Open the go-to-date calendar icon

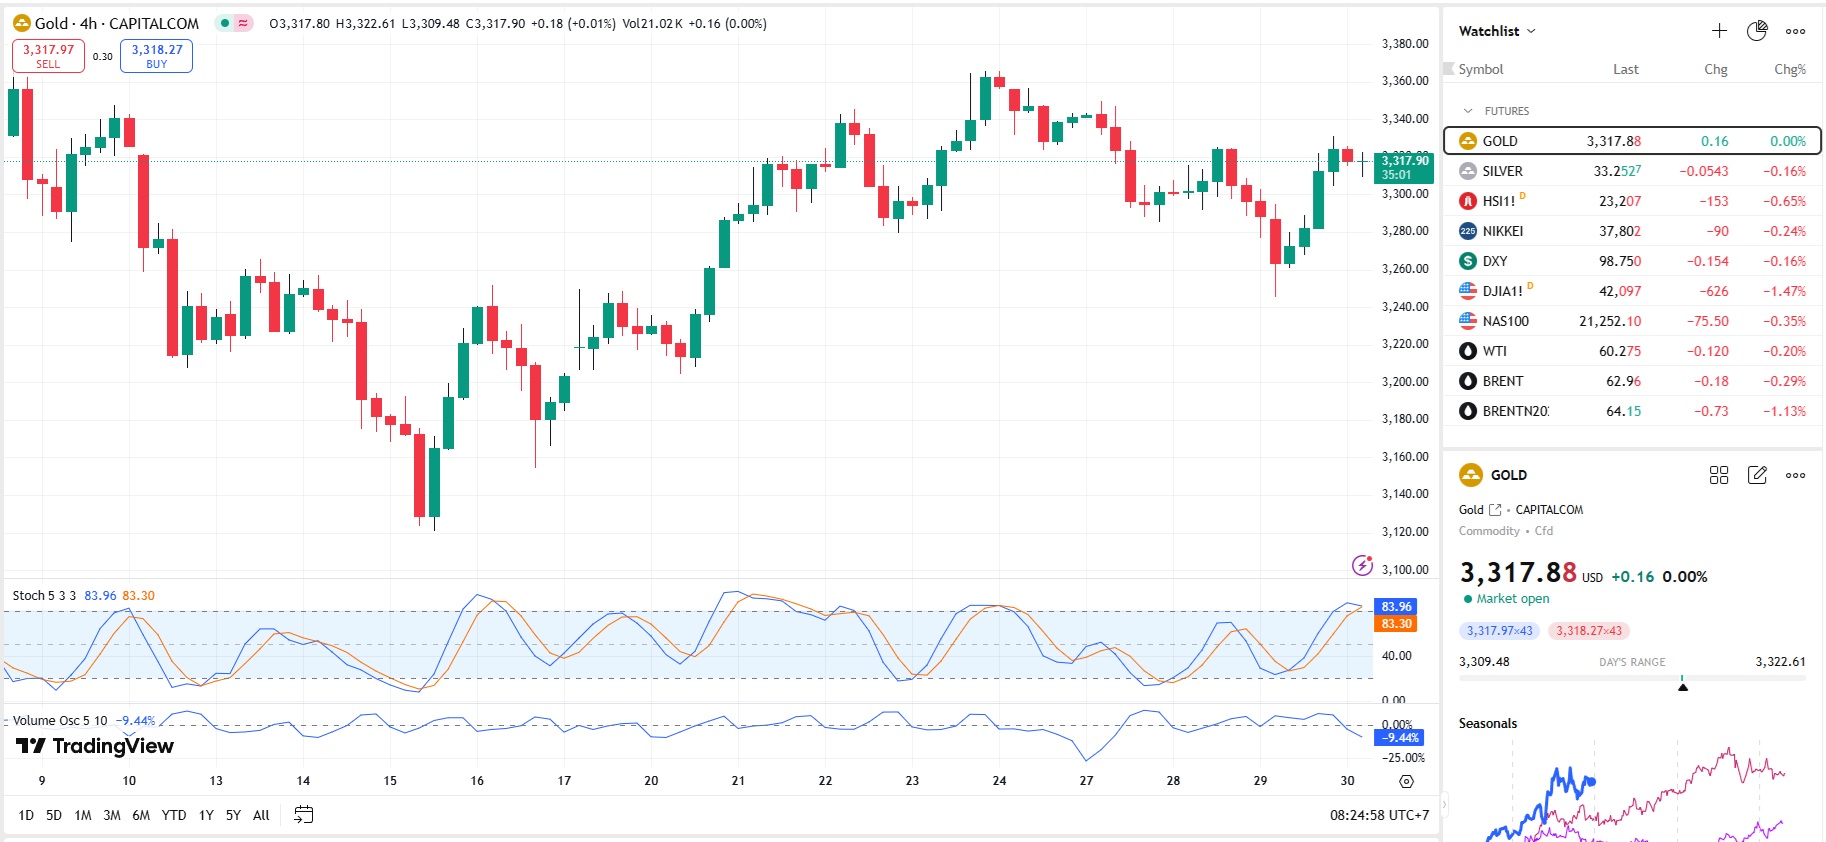[304, 815]
